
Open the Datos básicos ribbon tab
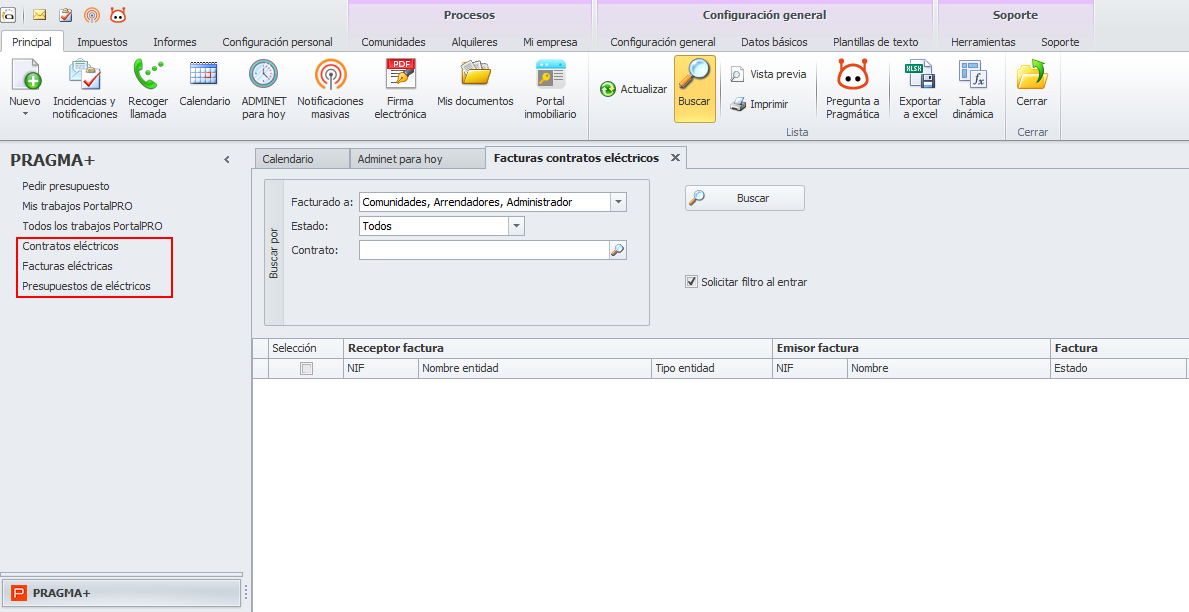coord(774,42)
